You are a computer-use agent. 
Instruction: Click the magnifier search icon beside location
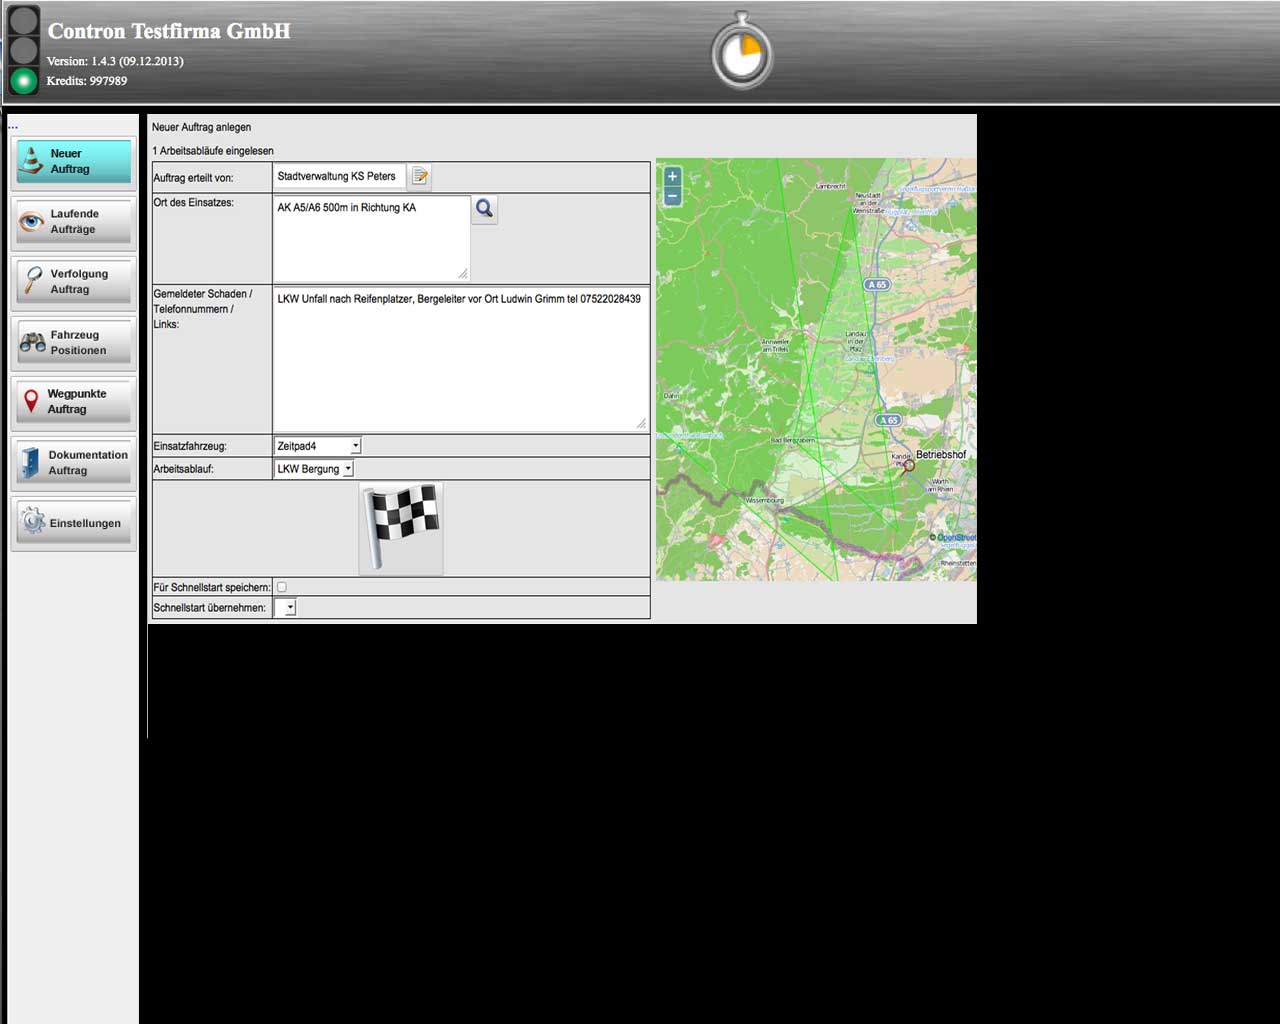[x=484, y=209]
